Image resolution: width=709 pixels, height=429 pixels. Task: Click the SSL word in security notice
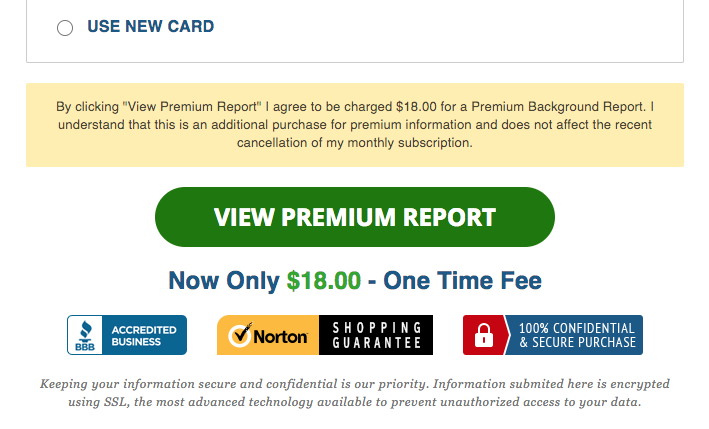click(116, 402)
